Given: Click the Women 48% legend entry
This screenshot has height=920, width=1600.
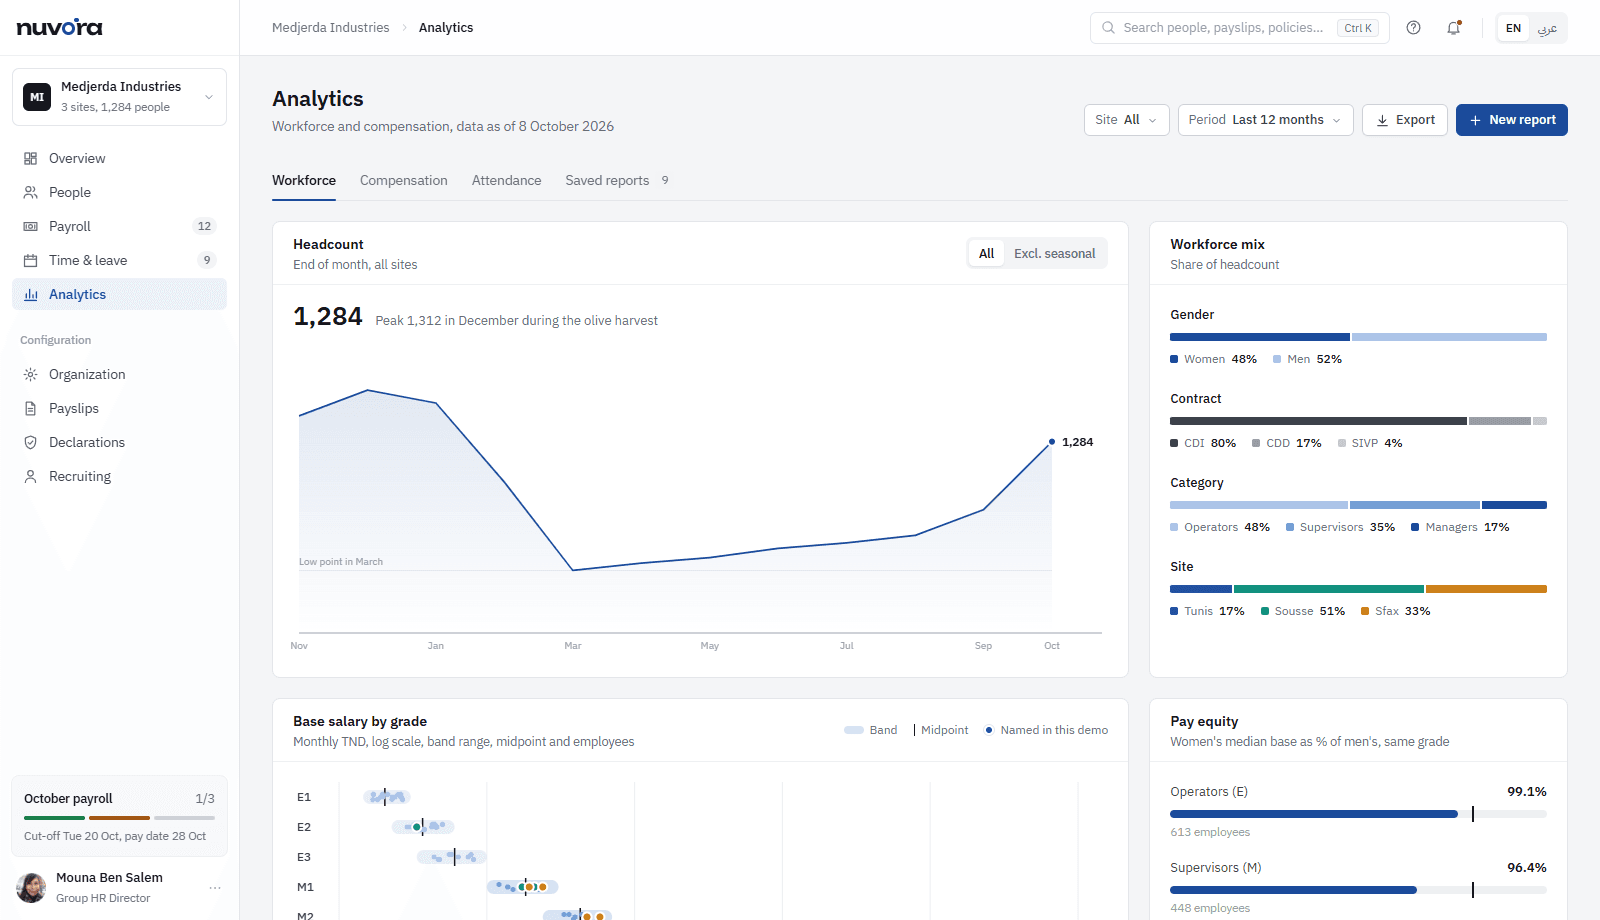Looking at the screenshot, I should (1213, 359).
